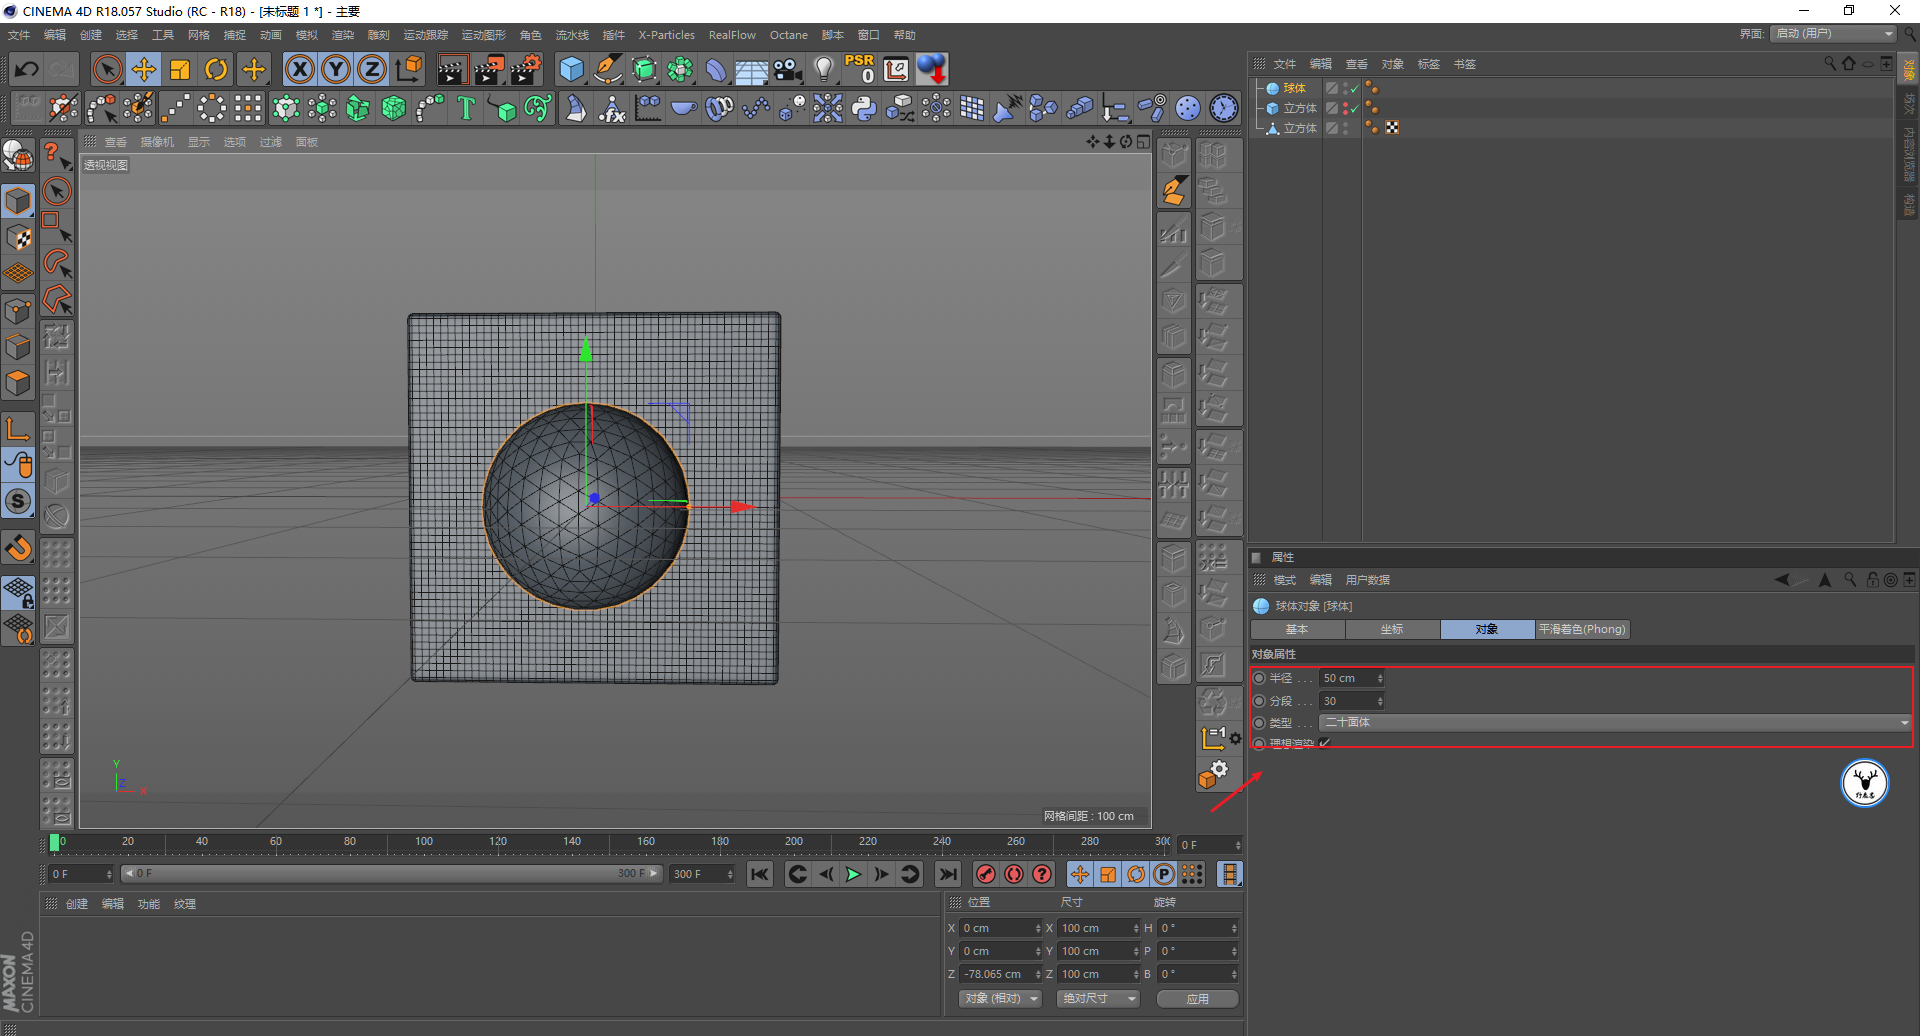This screenshot has height=1036, width=1920.
Task: Click the fx Formula effector icon
Action: pyautogui.click(x=612, y=108)
